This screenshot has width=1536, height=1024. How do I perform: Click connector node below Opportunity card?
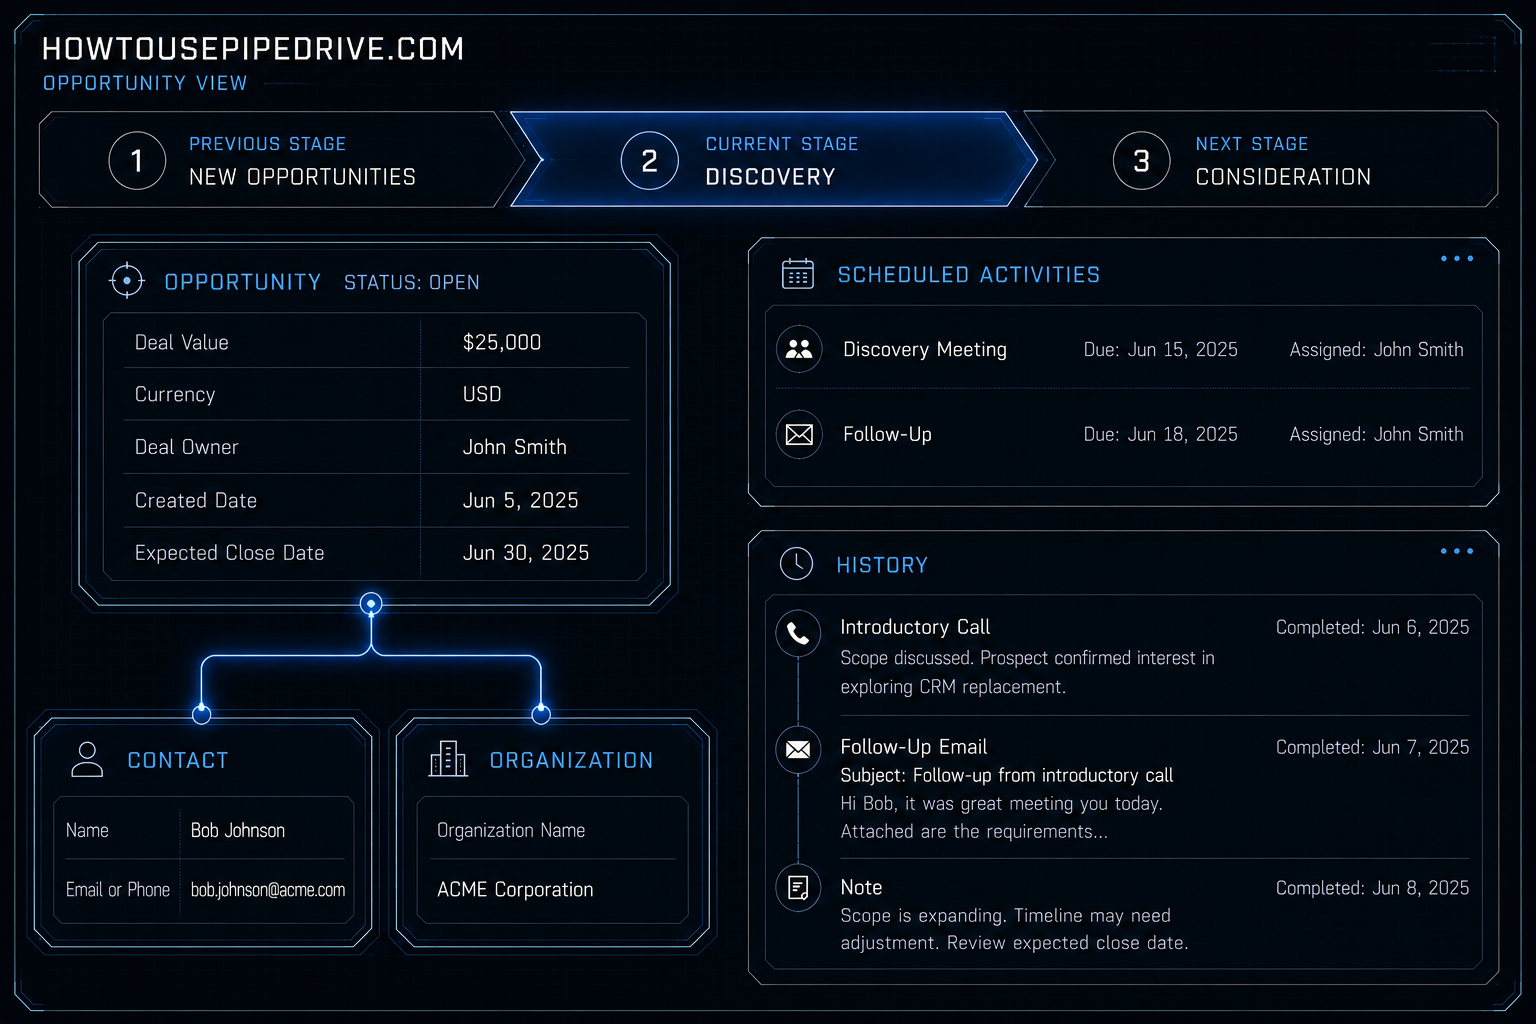pyautogui.click(x=371, y=603)
